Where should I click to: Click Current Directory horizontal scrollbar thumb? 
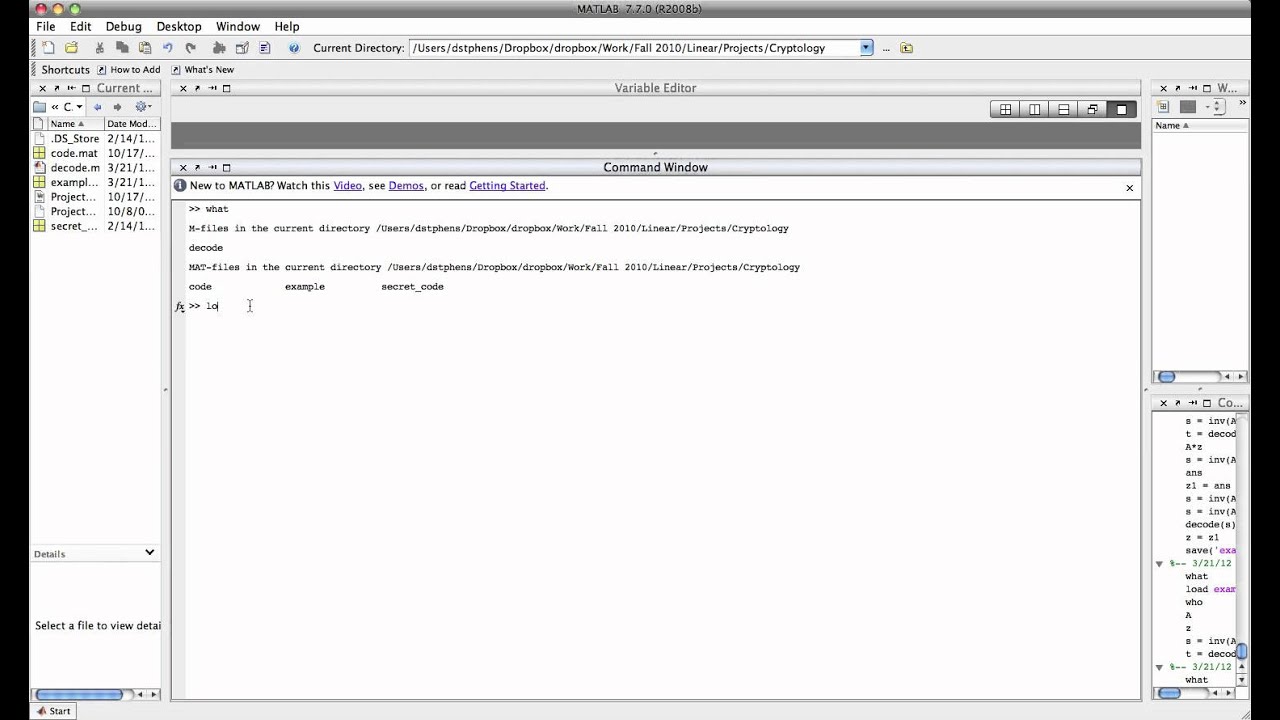pyautogui.click(x=79, y=694)
